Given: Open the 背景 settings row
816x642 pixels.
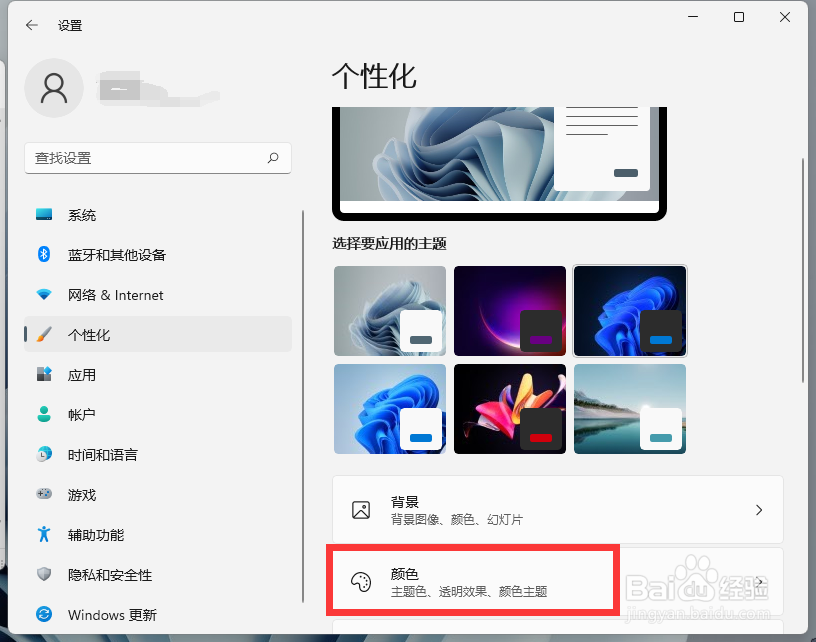Looking at the screenshot, I should (x=557, y=509).
